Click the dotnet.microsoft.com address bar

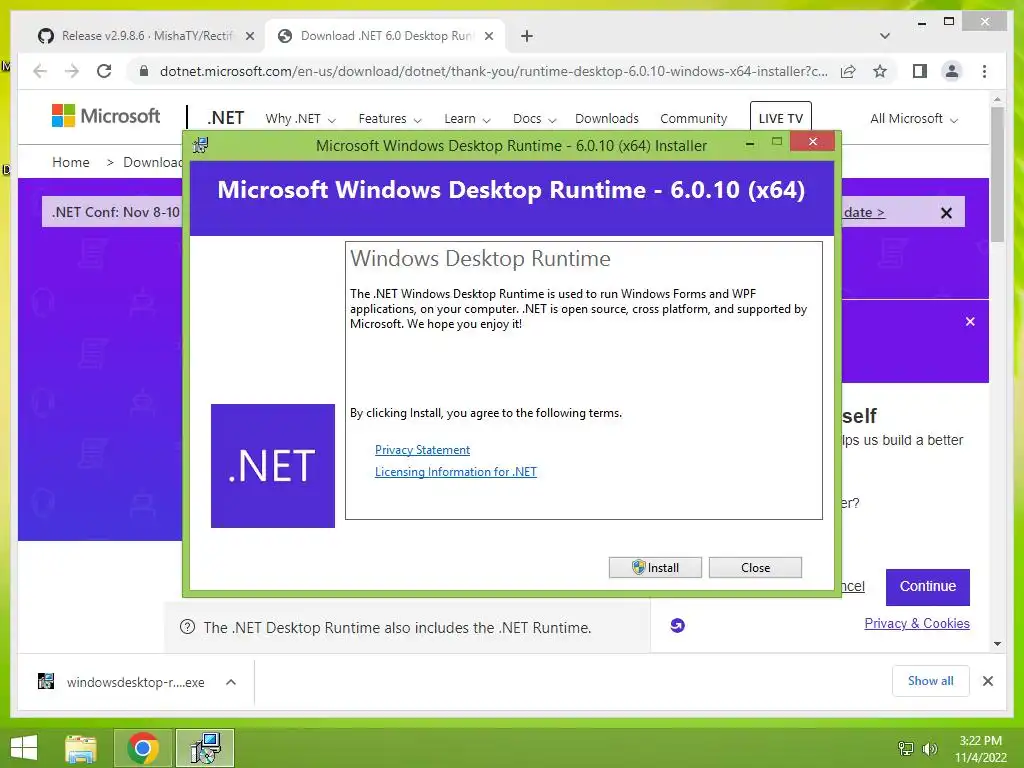pos(494,71)
